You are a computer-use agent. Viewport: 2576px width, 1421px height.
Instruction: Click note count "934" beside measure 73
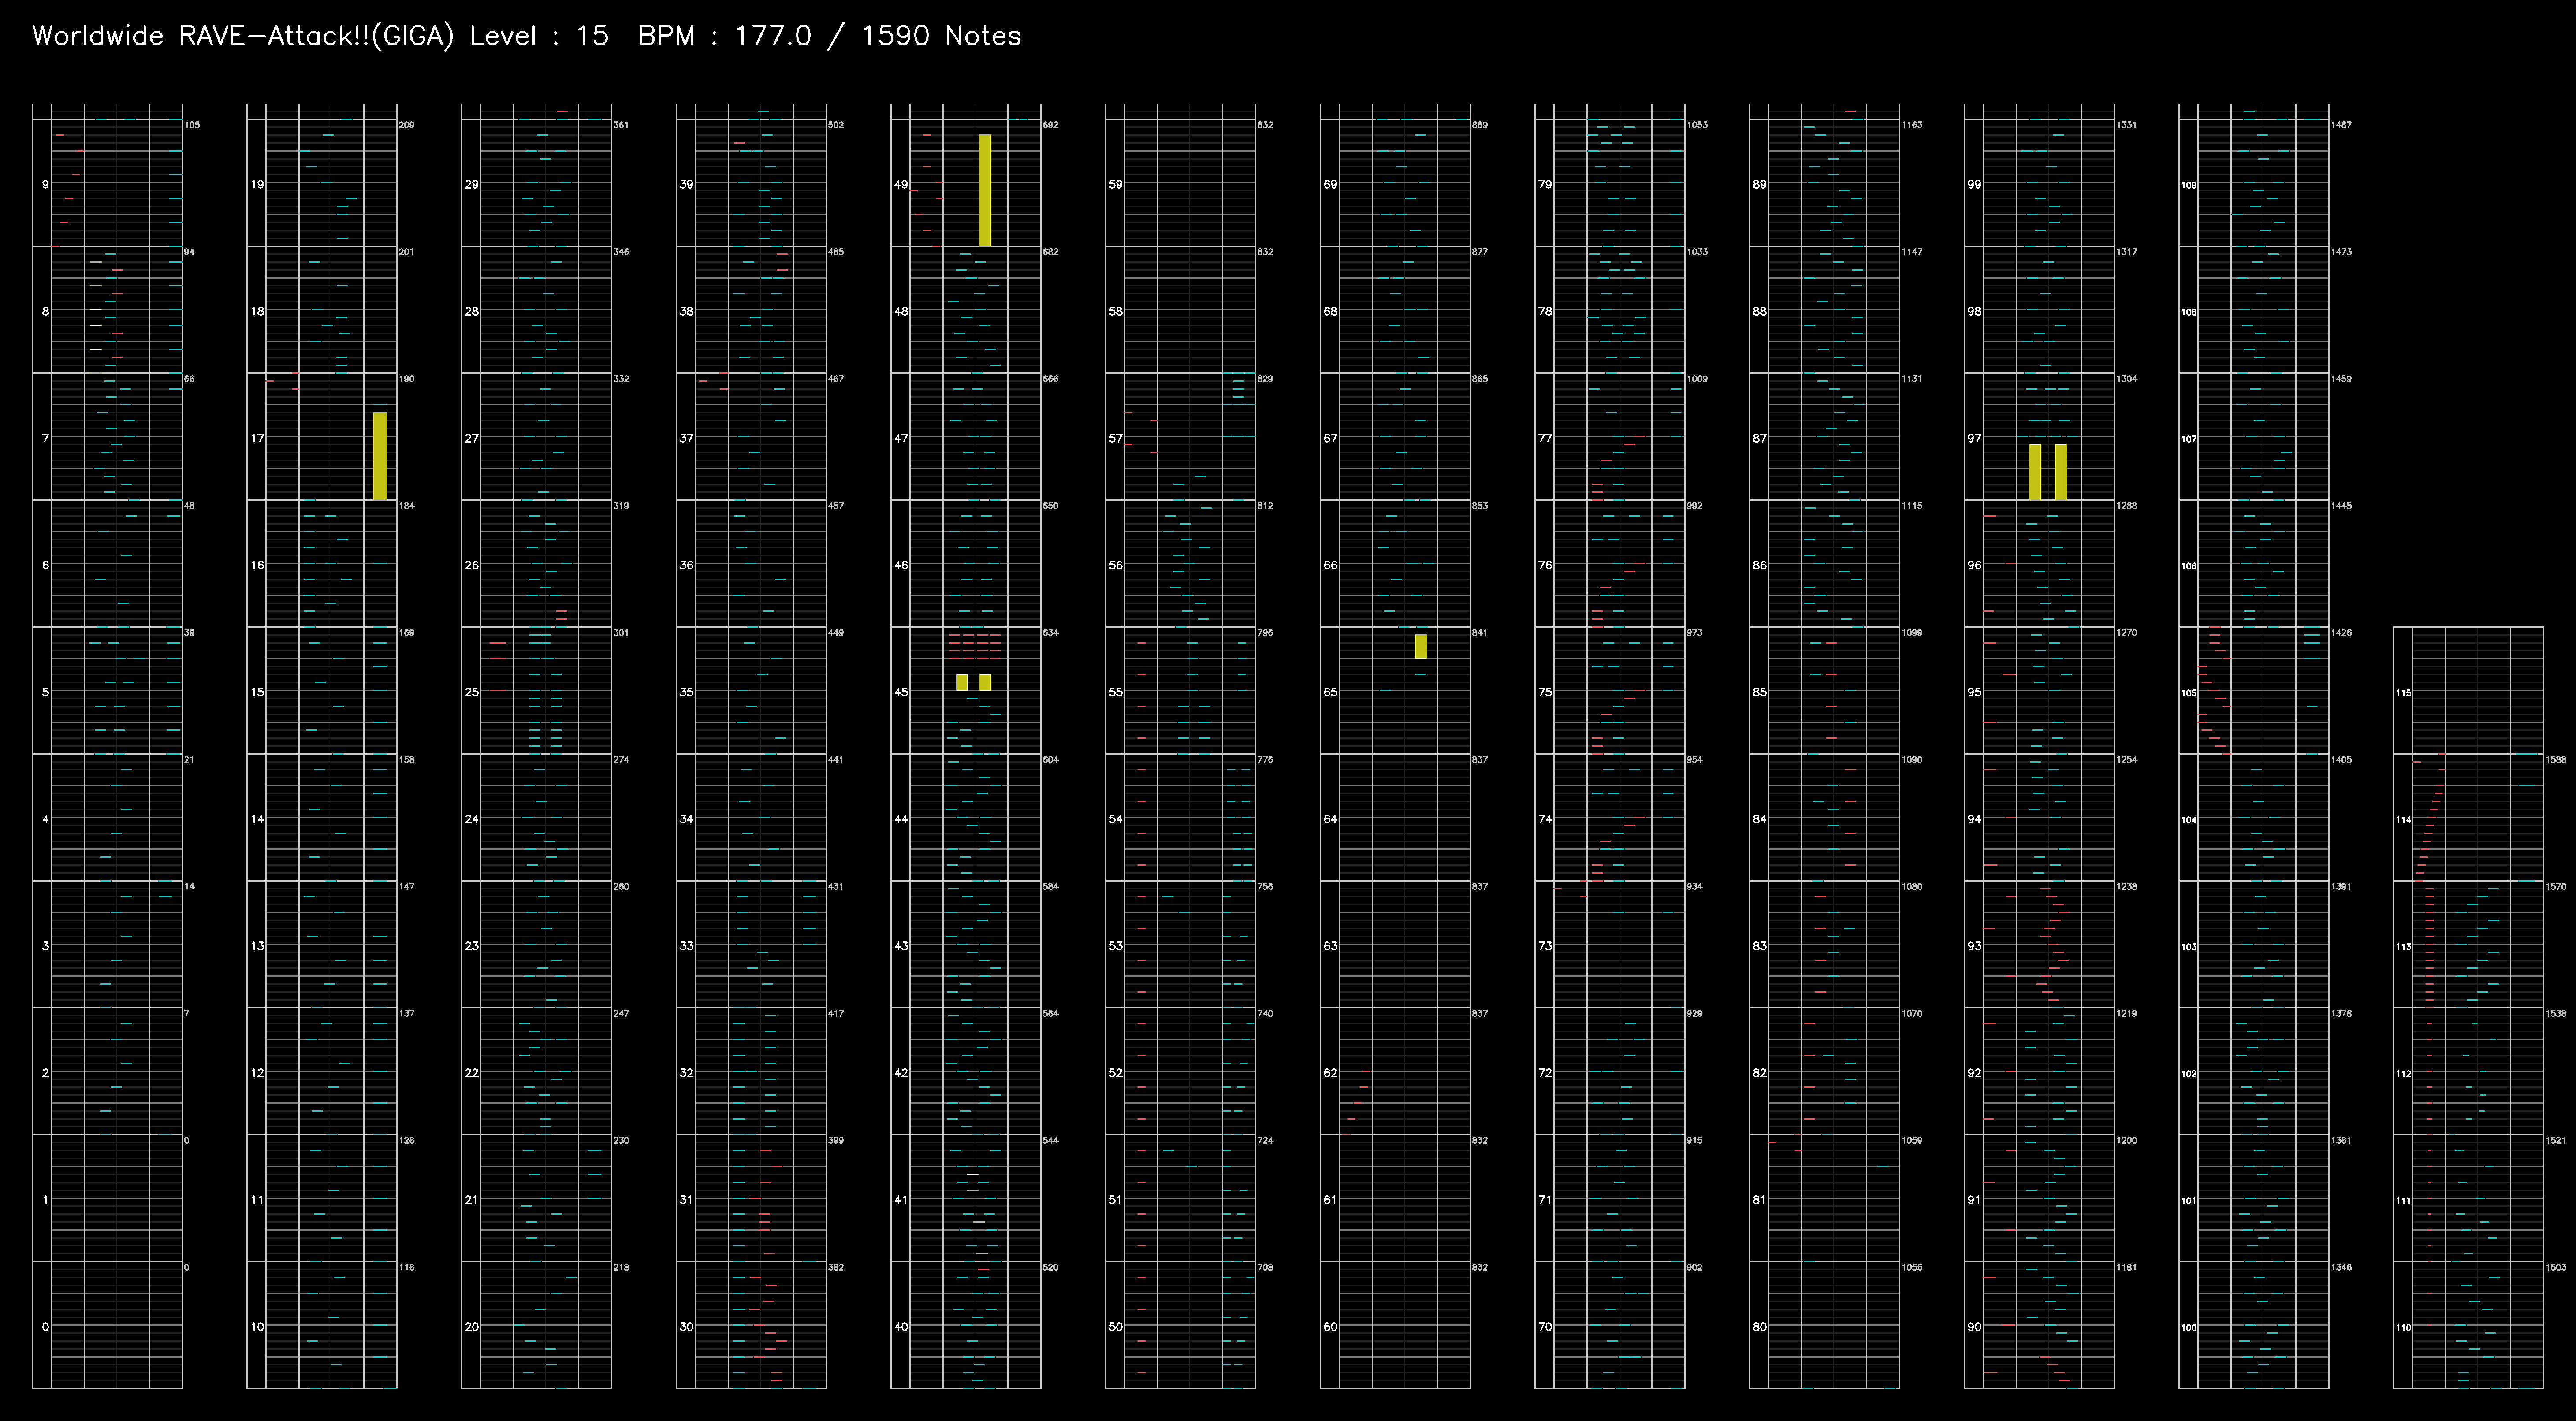(1695, 887)
